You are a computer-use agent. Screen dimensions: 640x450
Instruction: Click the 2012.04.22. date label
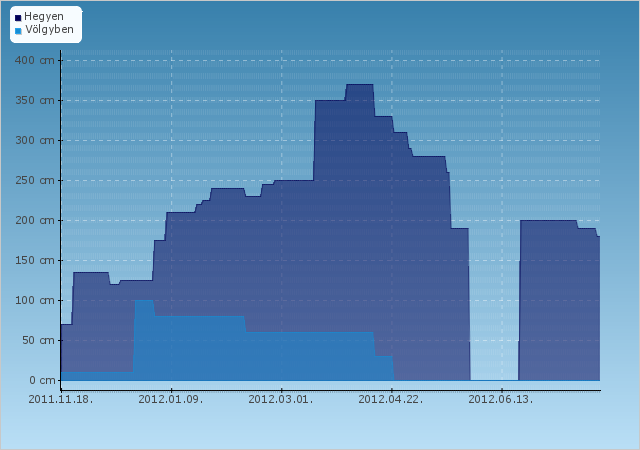point(391,399)
